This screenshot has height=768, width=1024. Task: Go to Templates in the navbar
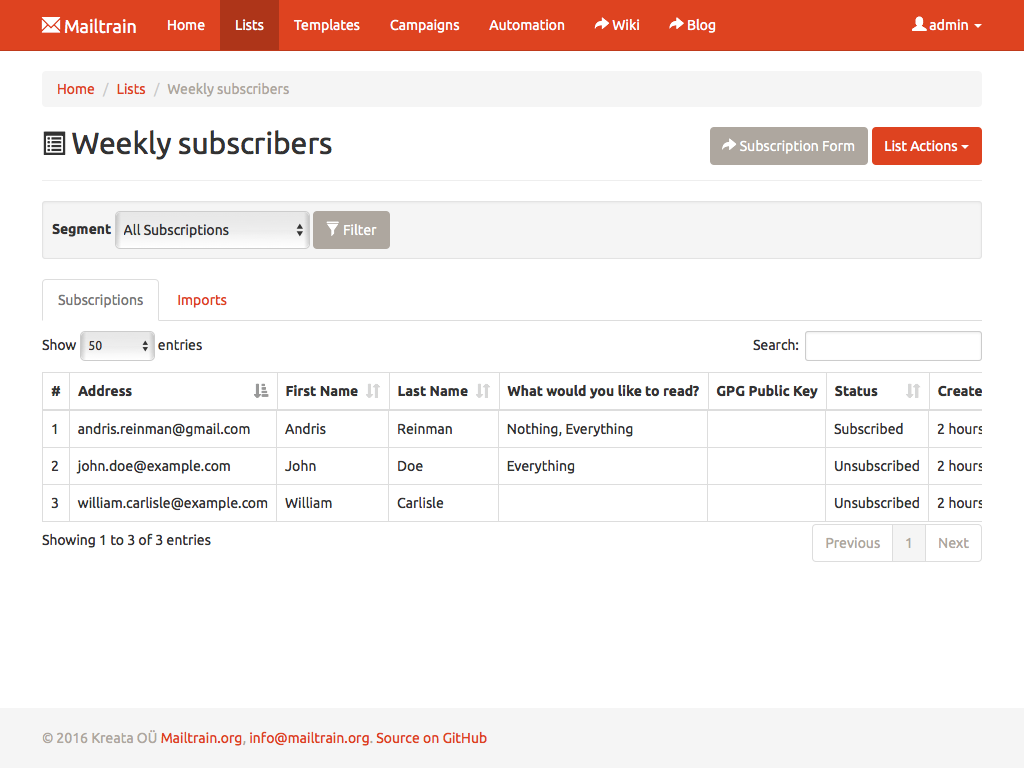326,25
